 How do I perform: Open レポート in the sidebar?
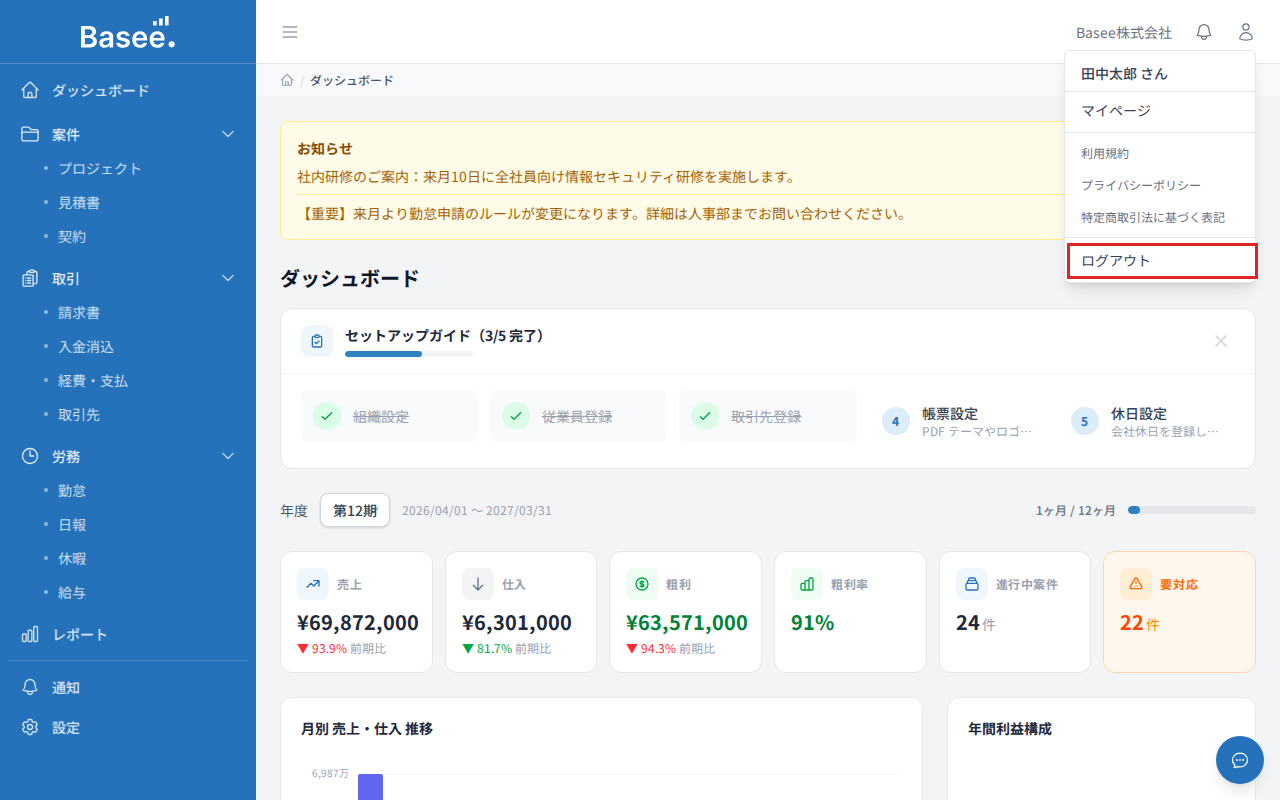[x=80, y=634]
